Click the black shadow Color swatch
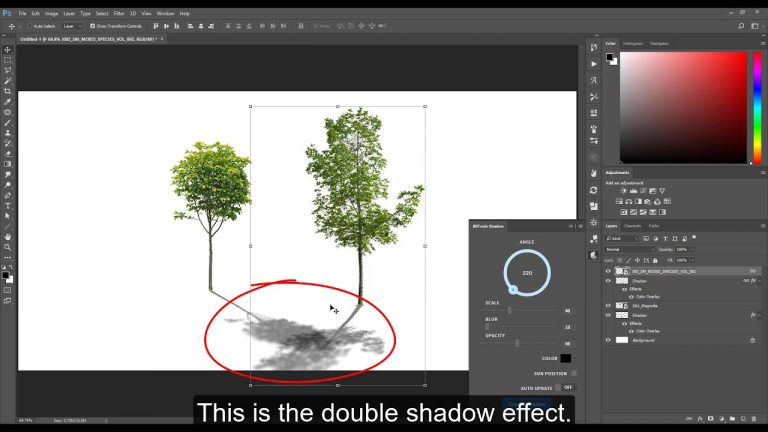768x432 pixels. click(565, 358)
